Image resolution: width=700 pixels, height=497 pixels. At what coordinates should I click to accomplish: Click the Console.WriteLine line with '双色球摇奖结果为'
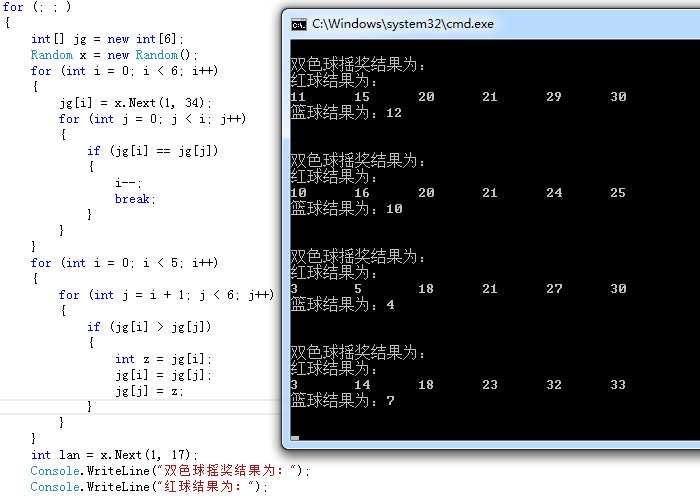170,471
